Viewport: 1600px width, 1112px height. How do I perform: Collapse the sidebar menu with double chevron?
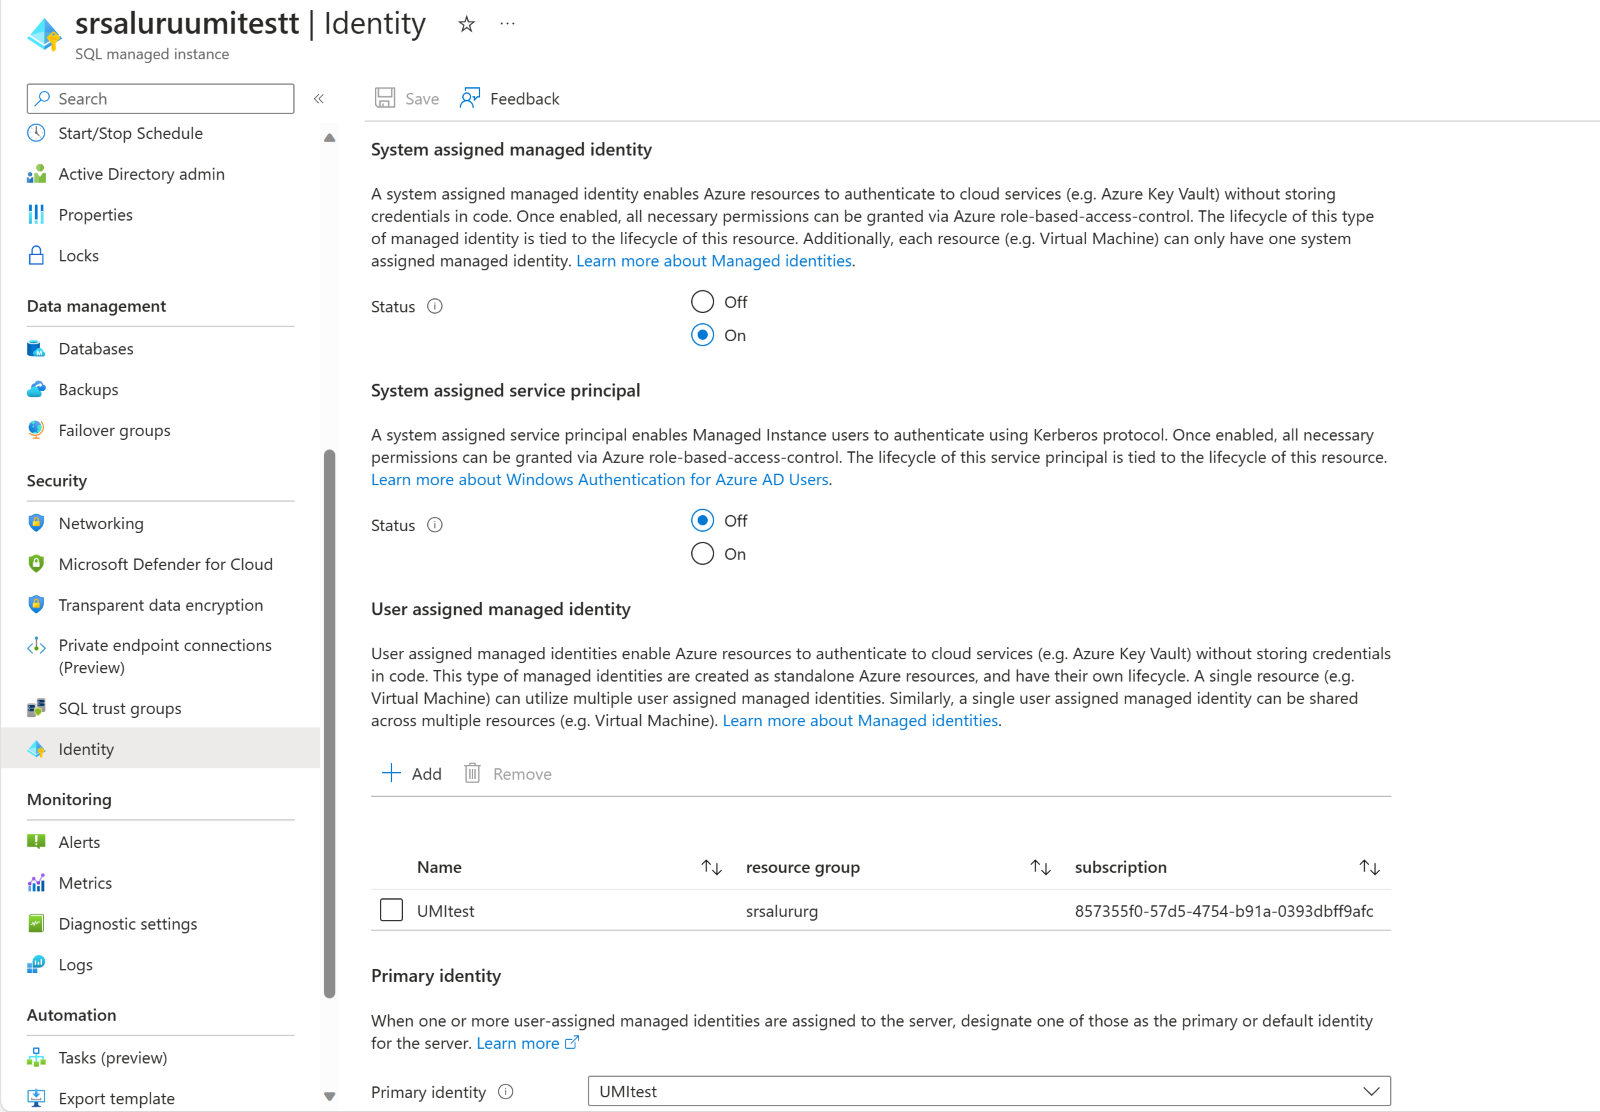pos(319,99)
